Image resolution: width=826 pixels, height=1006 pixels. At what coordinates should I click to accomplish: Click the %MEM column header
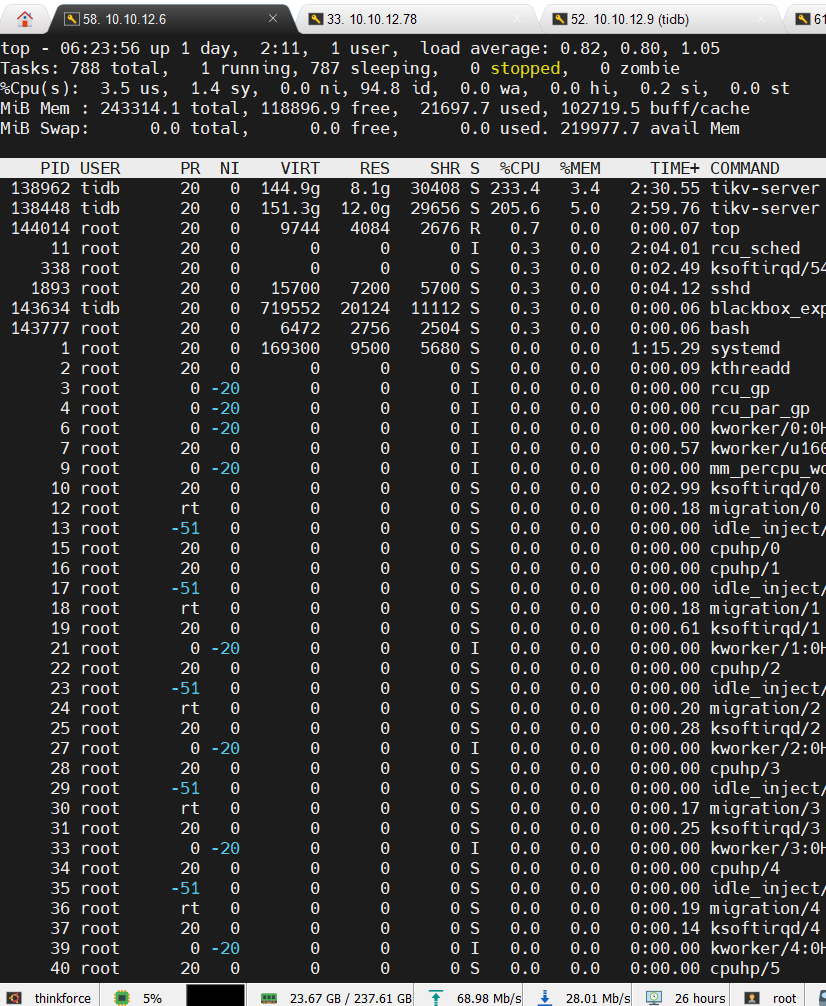580,168
